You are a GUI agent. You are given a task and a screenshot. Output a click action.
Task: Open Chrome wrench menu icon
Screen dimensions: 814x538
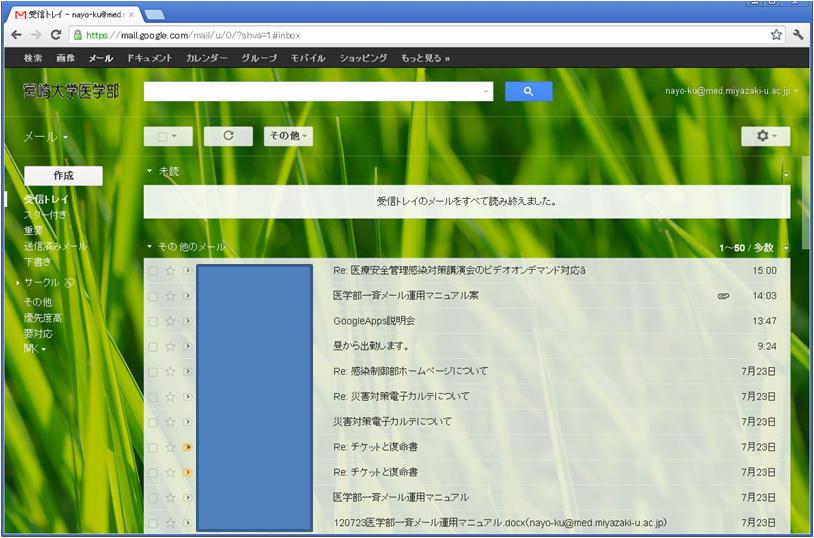click(798, 34)
